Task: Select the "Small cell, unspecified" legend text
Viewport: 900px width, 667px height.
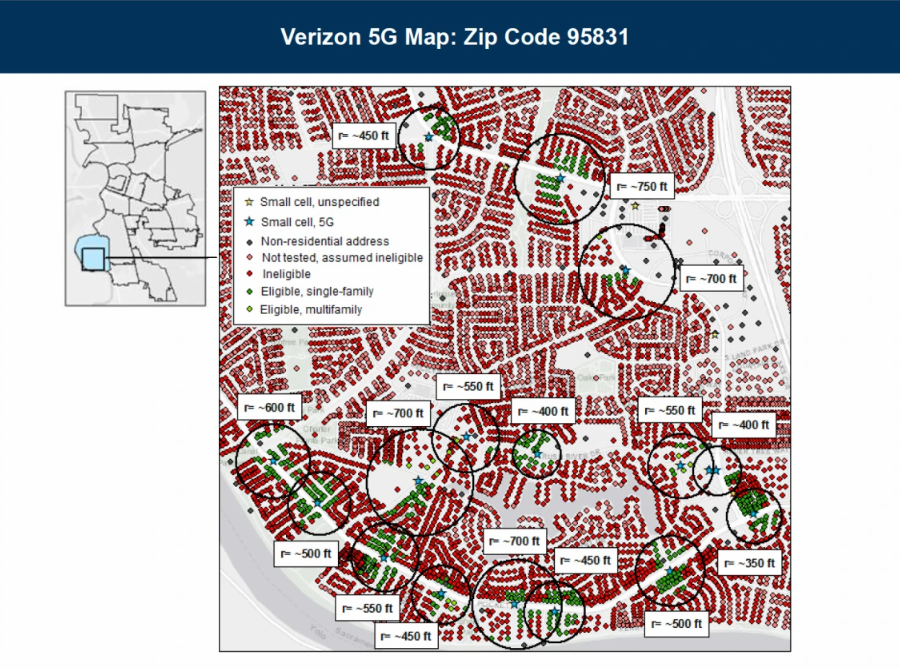Action: (x=319, y=202)
